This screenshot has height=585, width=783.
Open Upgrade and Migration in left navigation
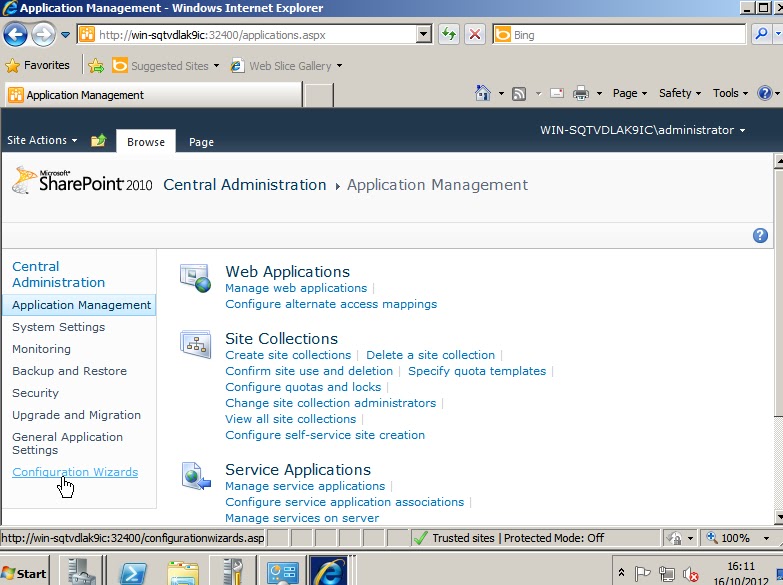pos(76,415)
